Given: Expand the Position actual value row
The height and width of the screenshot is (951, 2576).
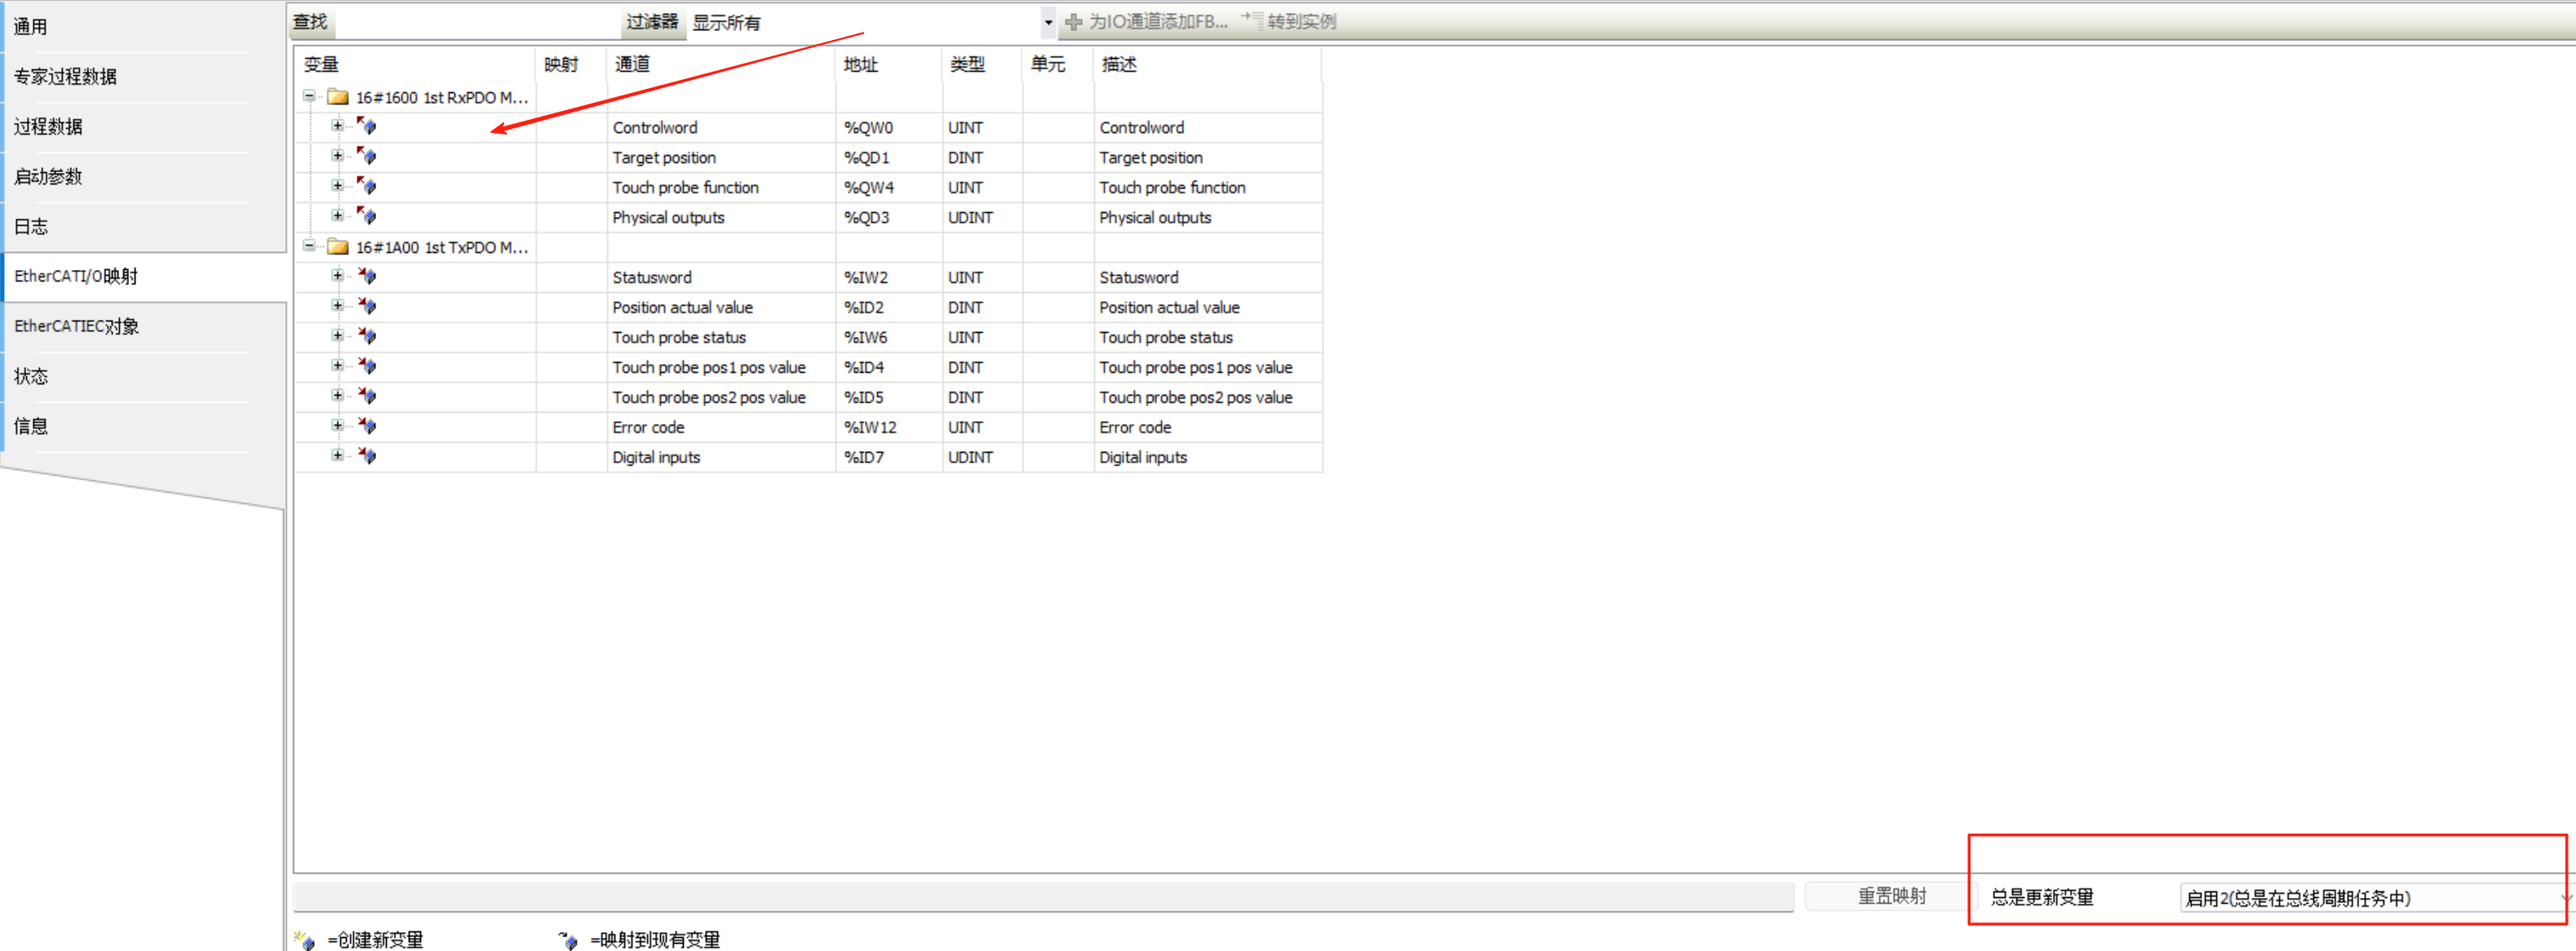Looking at the screenshot, I should [x=337, y=306].
